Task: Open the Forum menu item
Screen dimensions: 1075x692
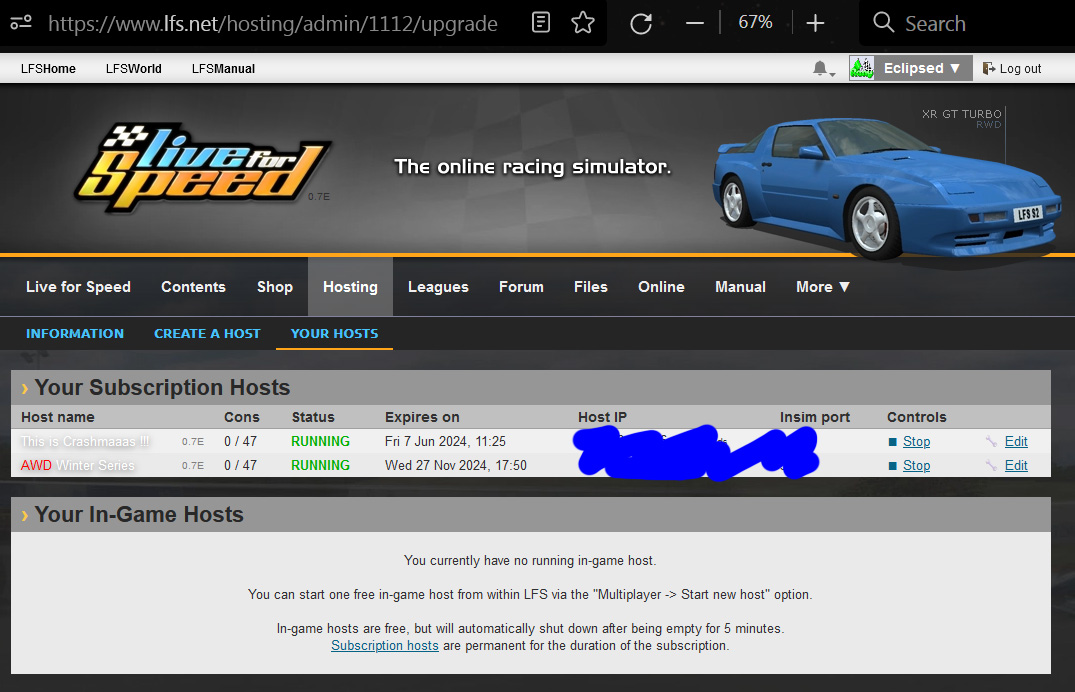Action: [521, 287]
